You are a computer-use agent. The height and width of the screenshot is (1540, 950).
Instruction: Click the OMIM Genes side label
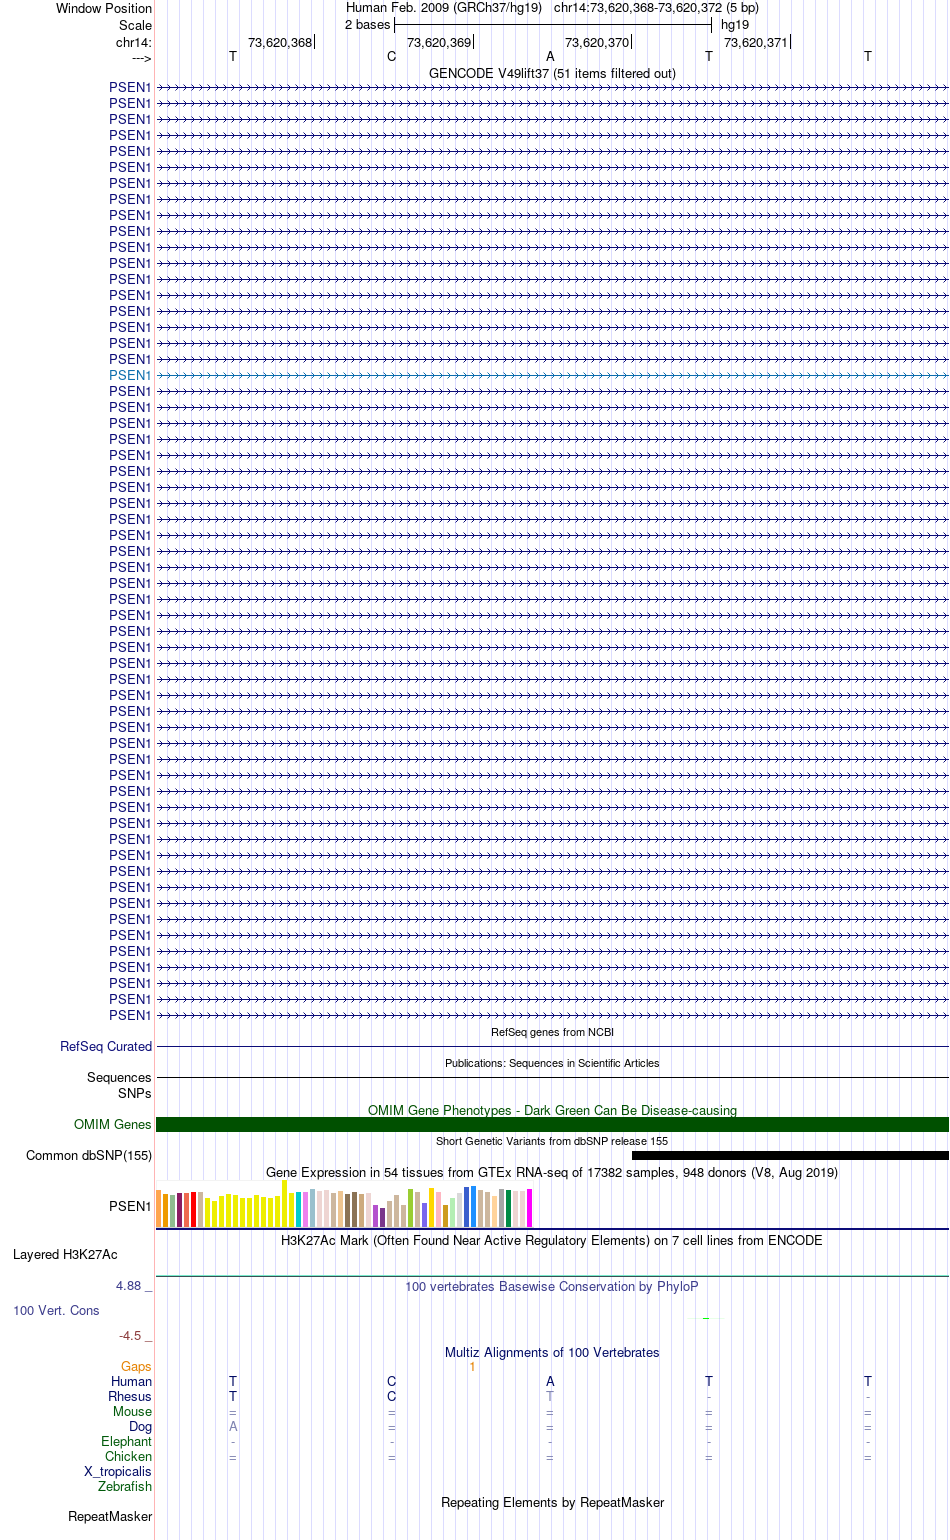pos(113,1124)
